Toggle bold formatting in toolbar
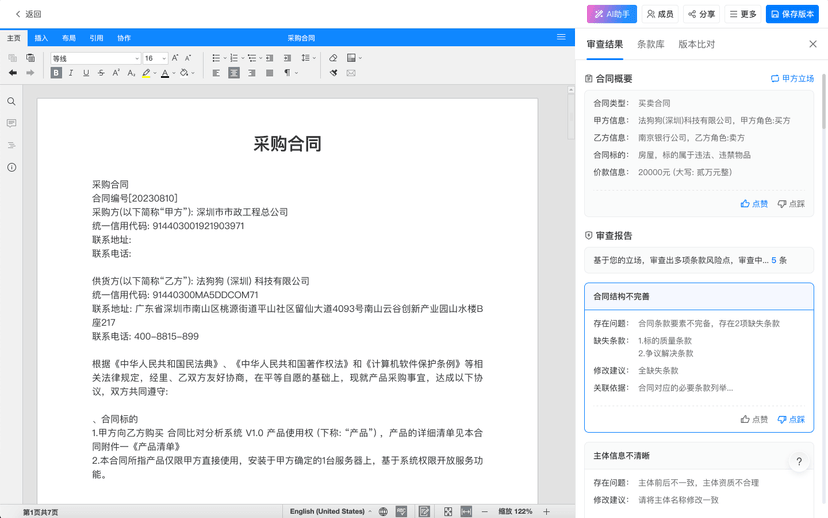 coord(56,73)
